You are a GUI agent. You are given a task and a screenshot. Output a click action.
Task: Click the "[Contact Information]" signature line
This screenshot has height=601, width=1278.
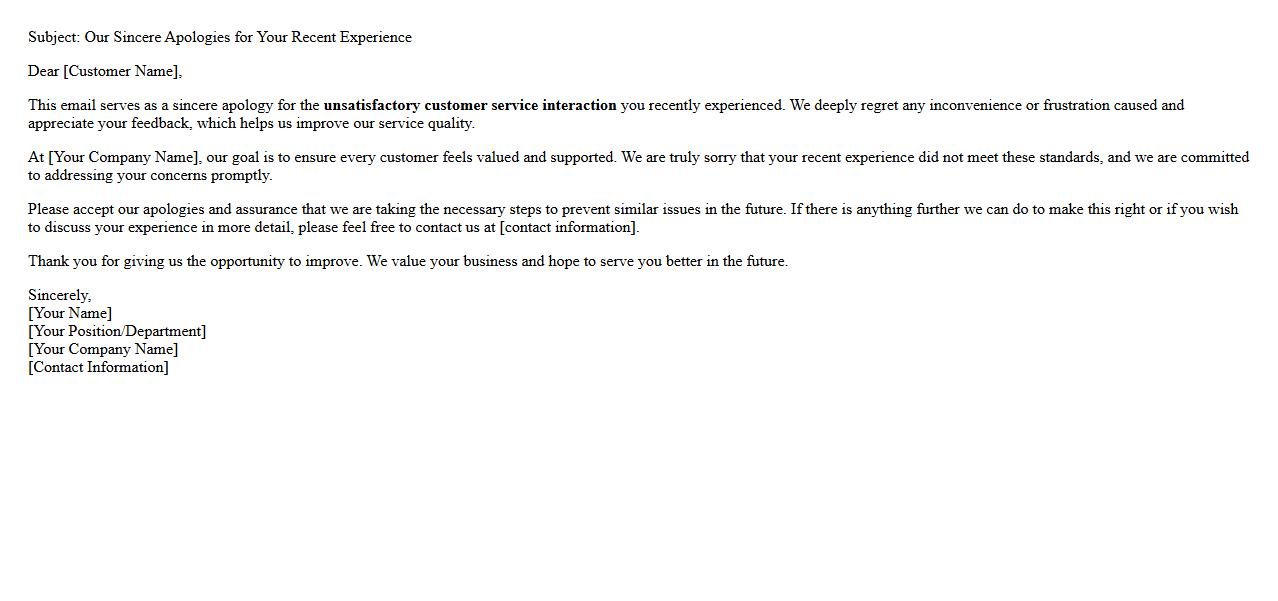98,367
